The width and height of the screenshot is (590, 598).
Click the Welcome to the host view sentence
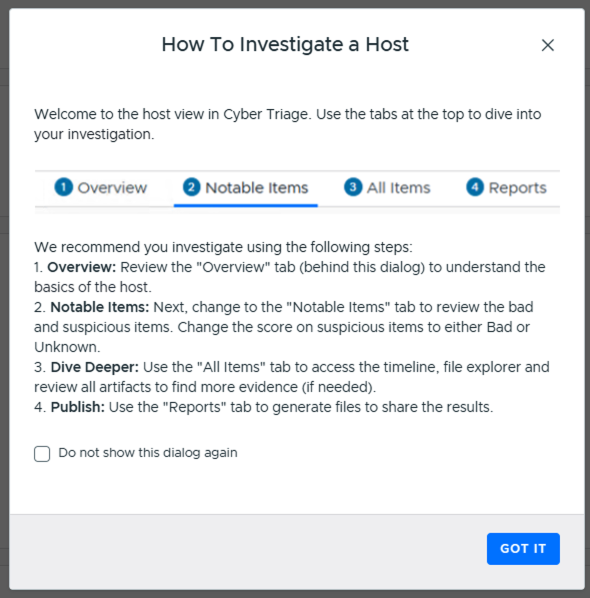point(288,124)
